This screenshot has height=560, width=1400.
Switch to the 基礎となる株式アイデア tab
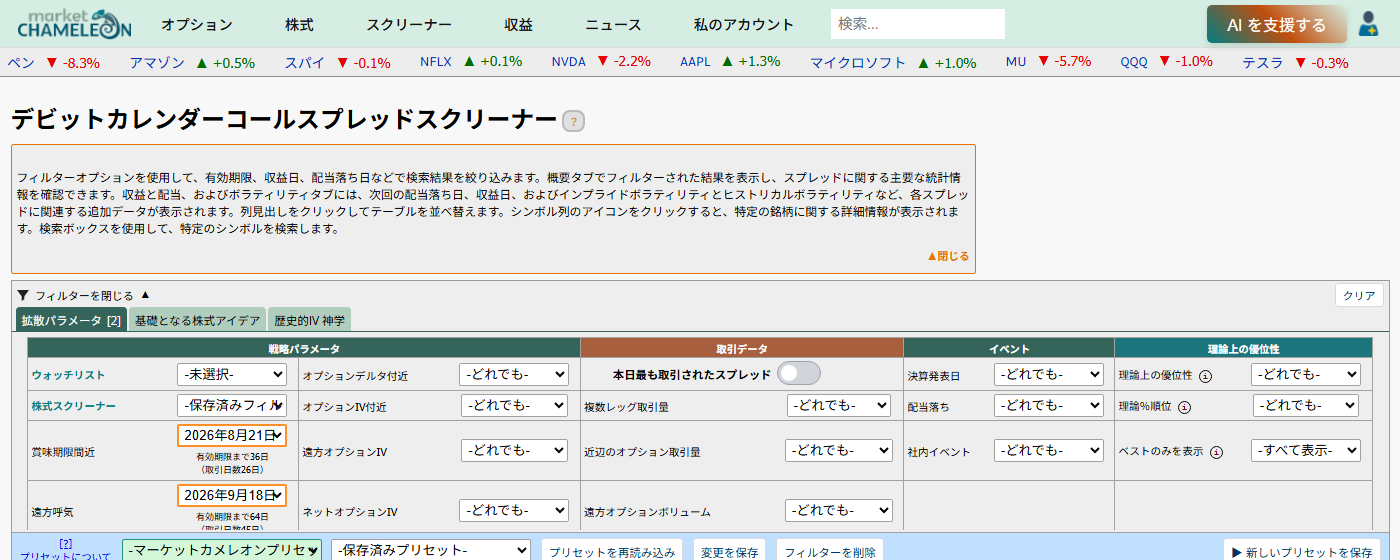[197, 320]
